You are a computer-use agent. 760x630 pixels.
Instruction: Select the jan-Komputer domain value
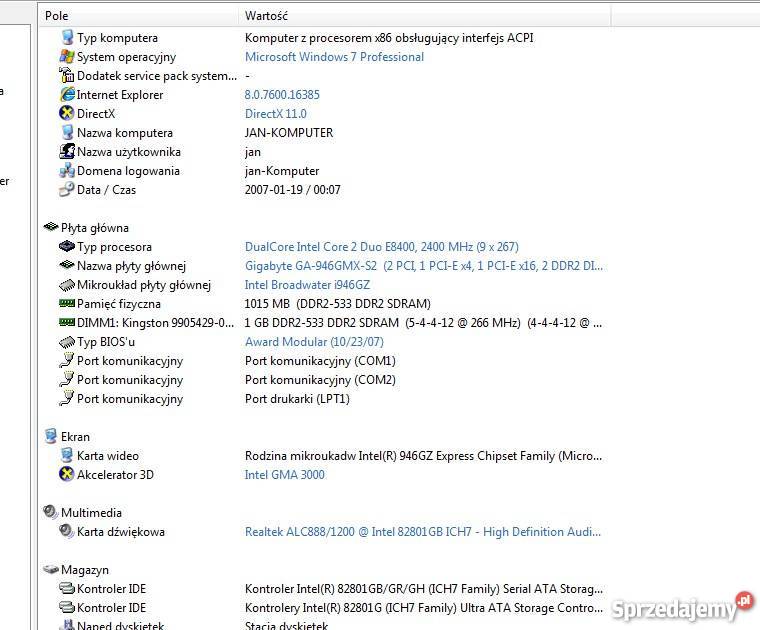[x=282, y=171]
